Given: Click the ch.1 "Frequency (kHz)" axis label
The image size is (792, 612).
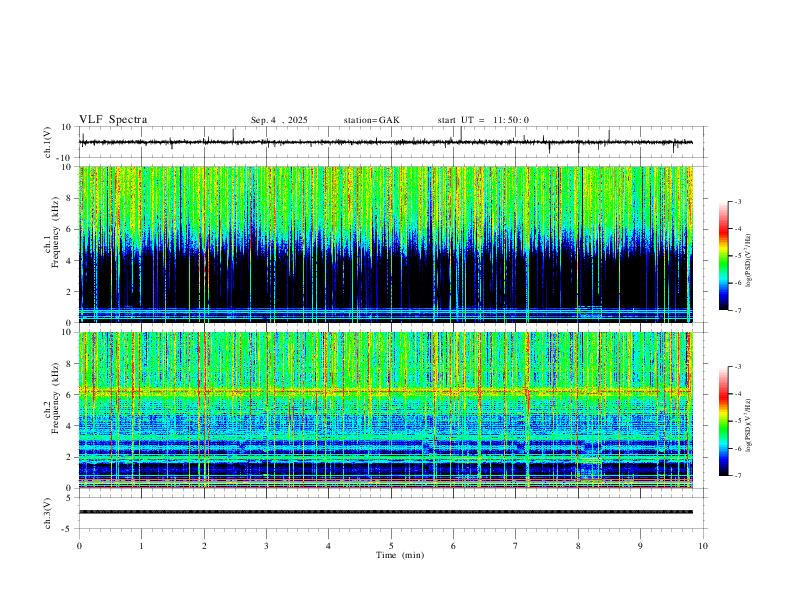Looking at the screenshot, I should (x=55, y=232).
